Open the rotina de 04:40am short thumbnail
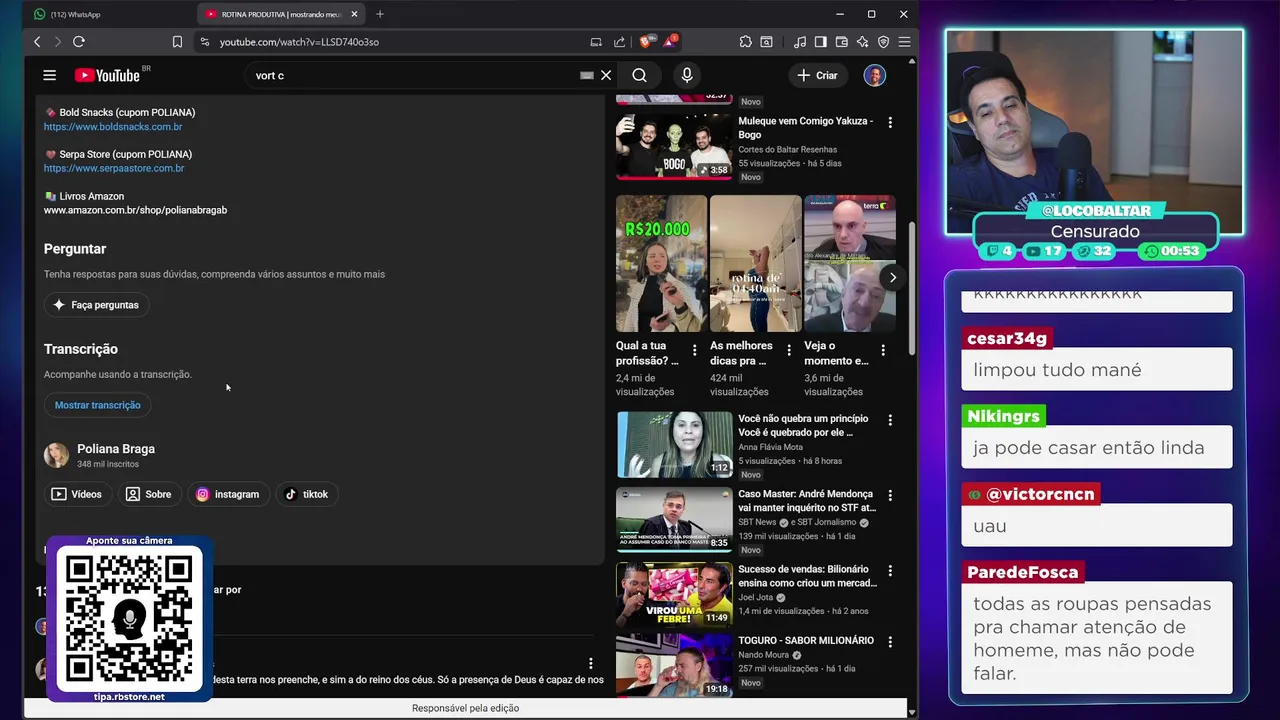 [755, 263]
